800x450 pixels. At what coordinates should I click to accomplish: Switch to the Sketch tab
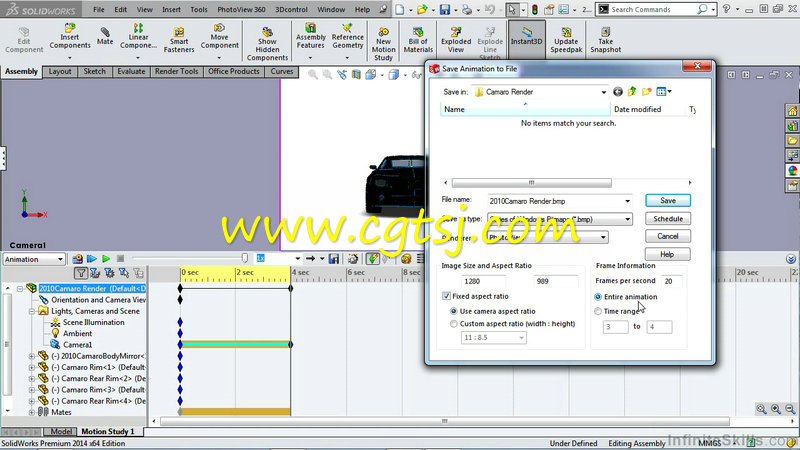pyautogui.click(x=94, y=71)
